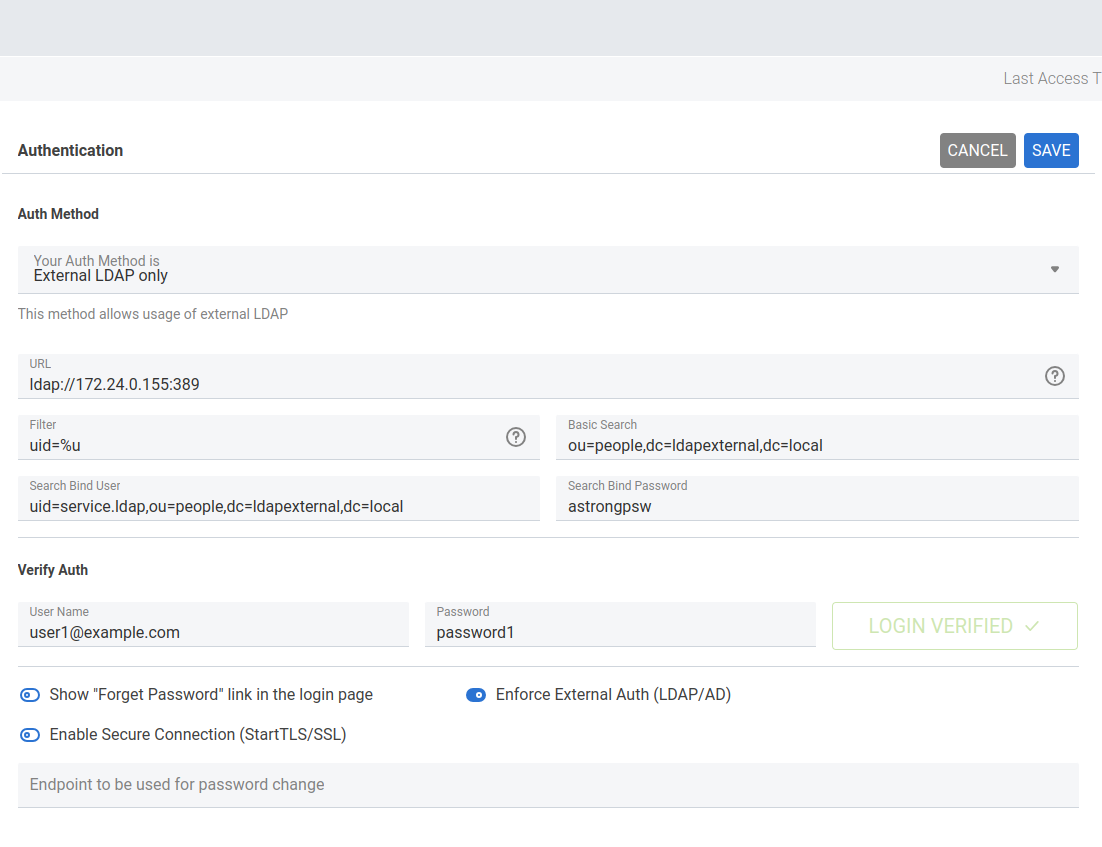Toggle Show "Forget Password" link switch
This screenshot has width=1102, height=847.
(30, 695)
